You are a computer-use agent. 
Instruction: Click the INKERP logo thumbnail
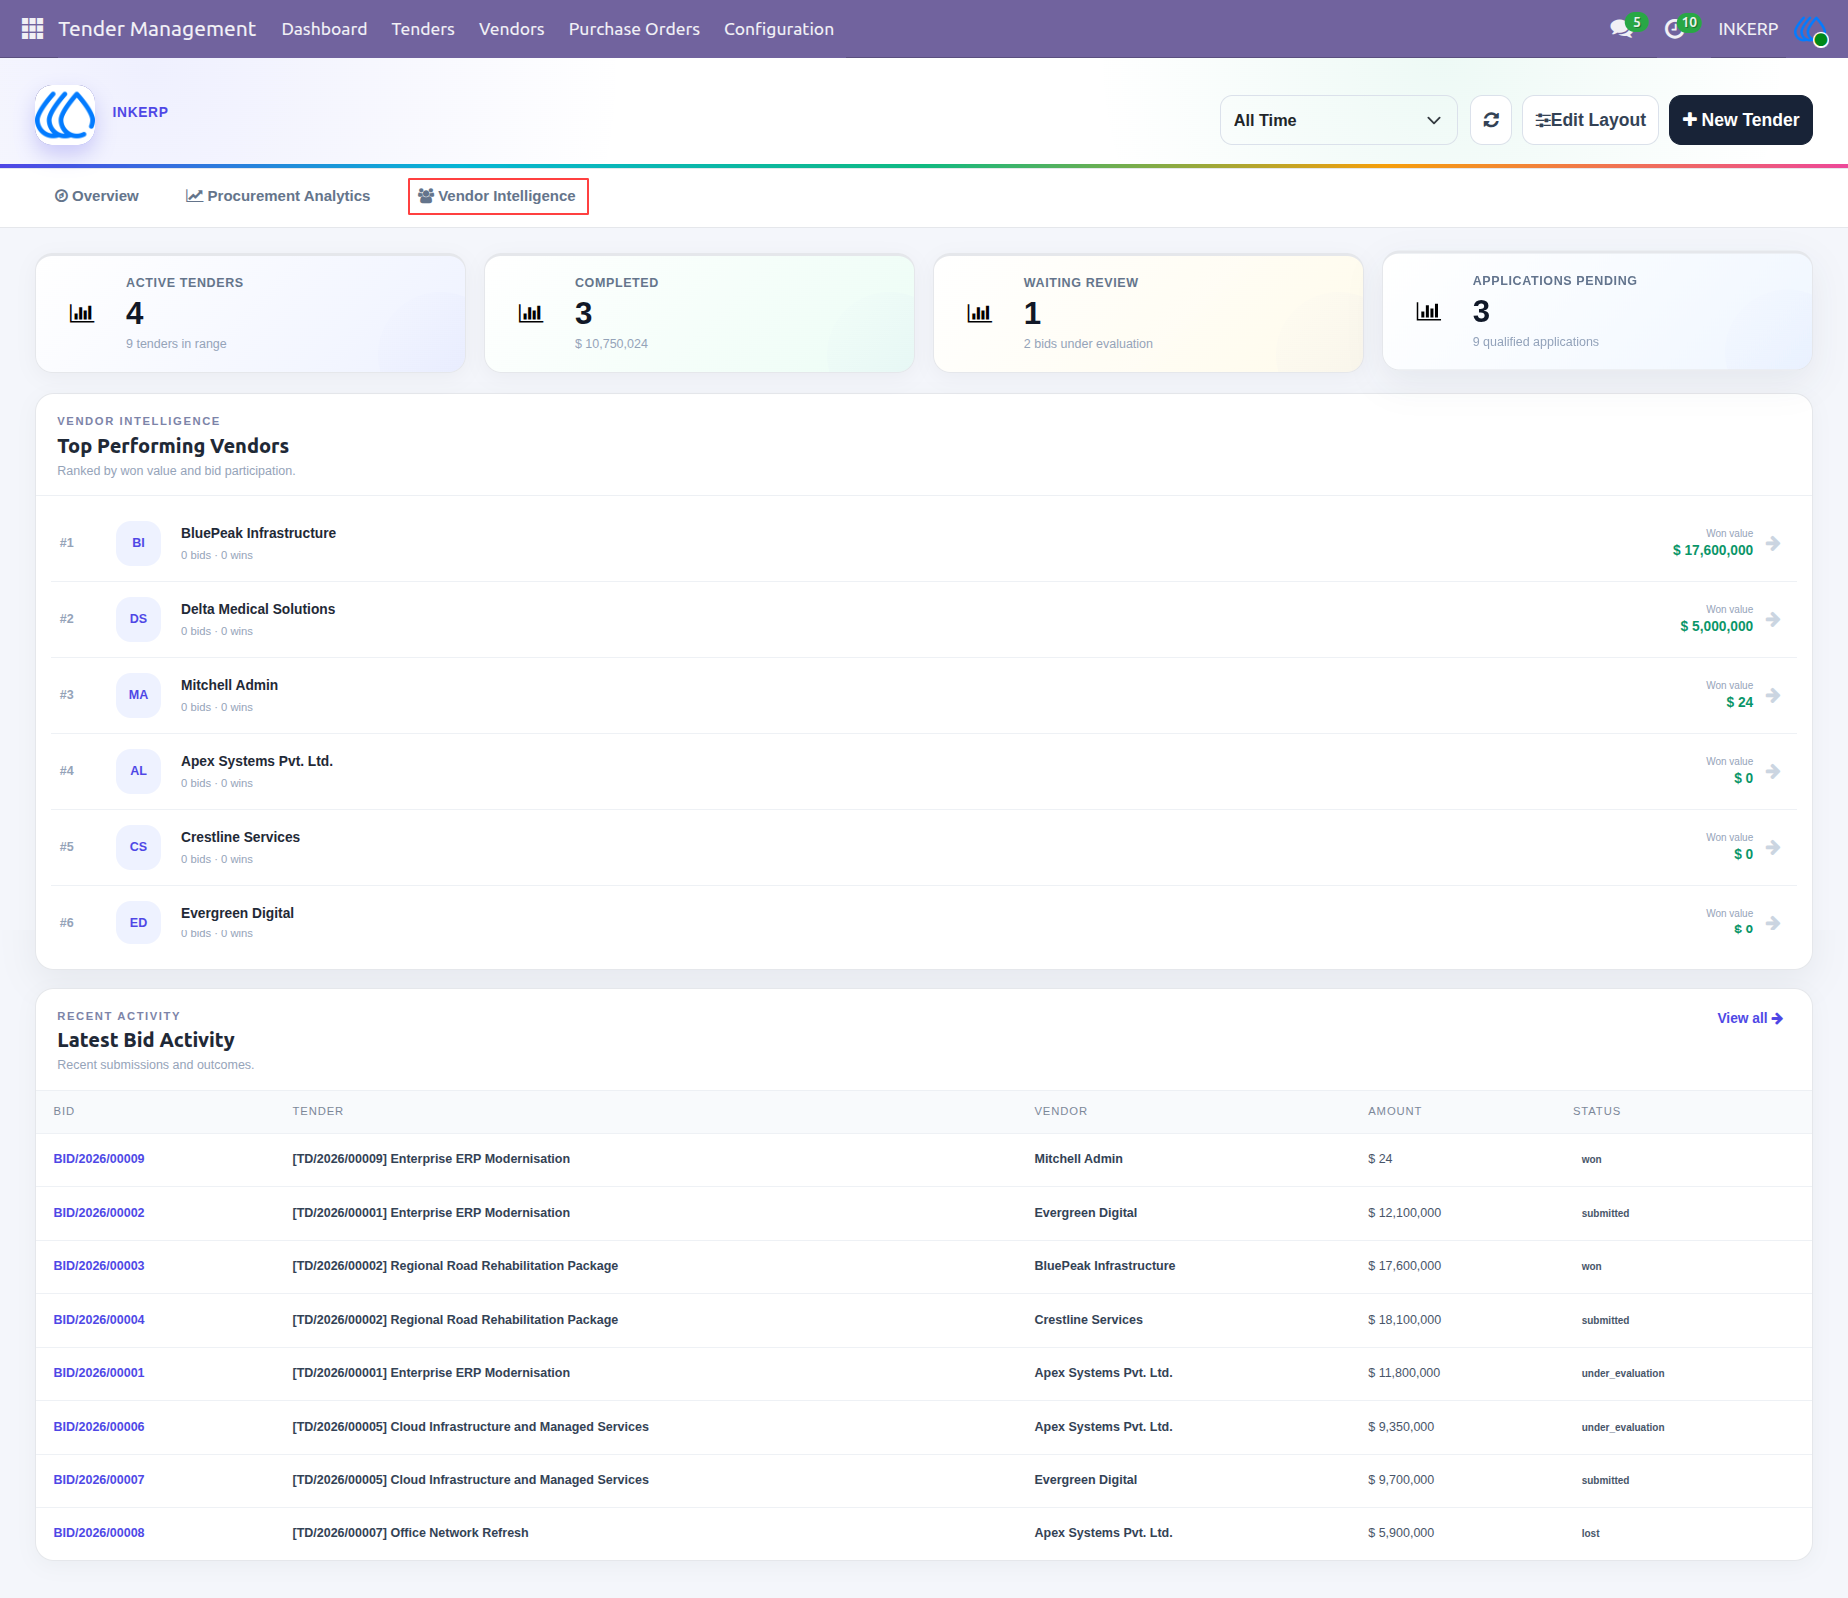click(x=65, y=115)
